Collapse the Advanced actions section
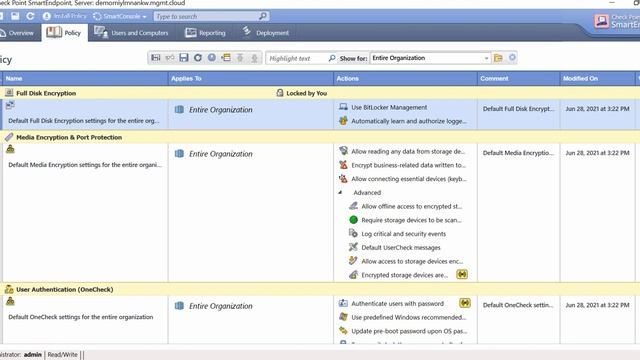640x360 pixels. pyautogui.click(x=340, y=192)
